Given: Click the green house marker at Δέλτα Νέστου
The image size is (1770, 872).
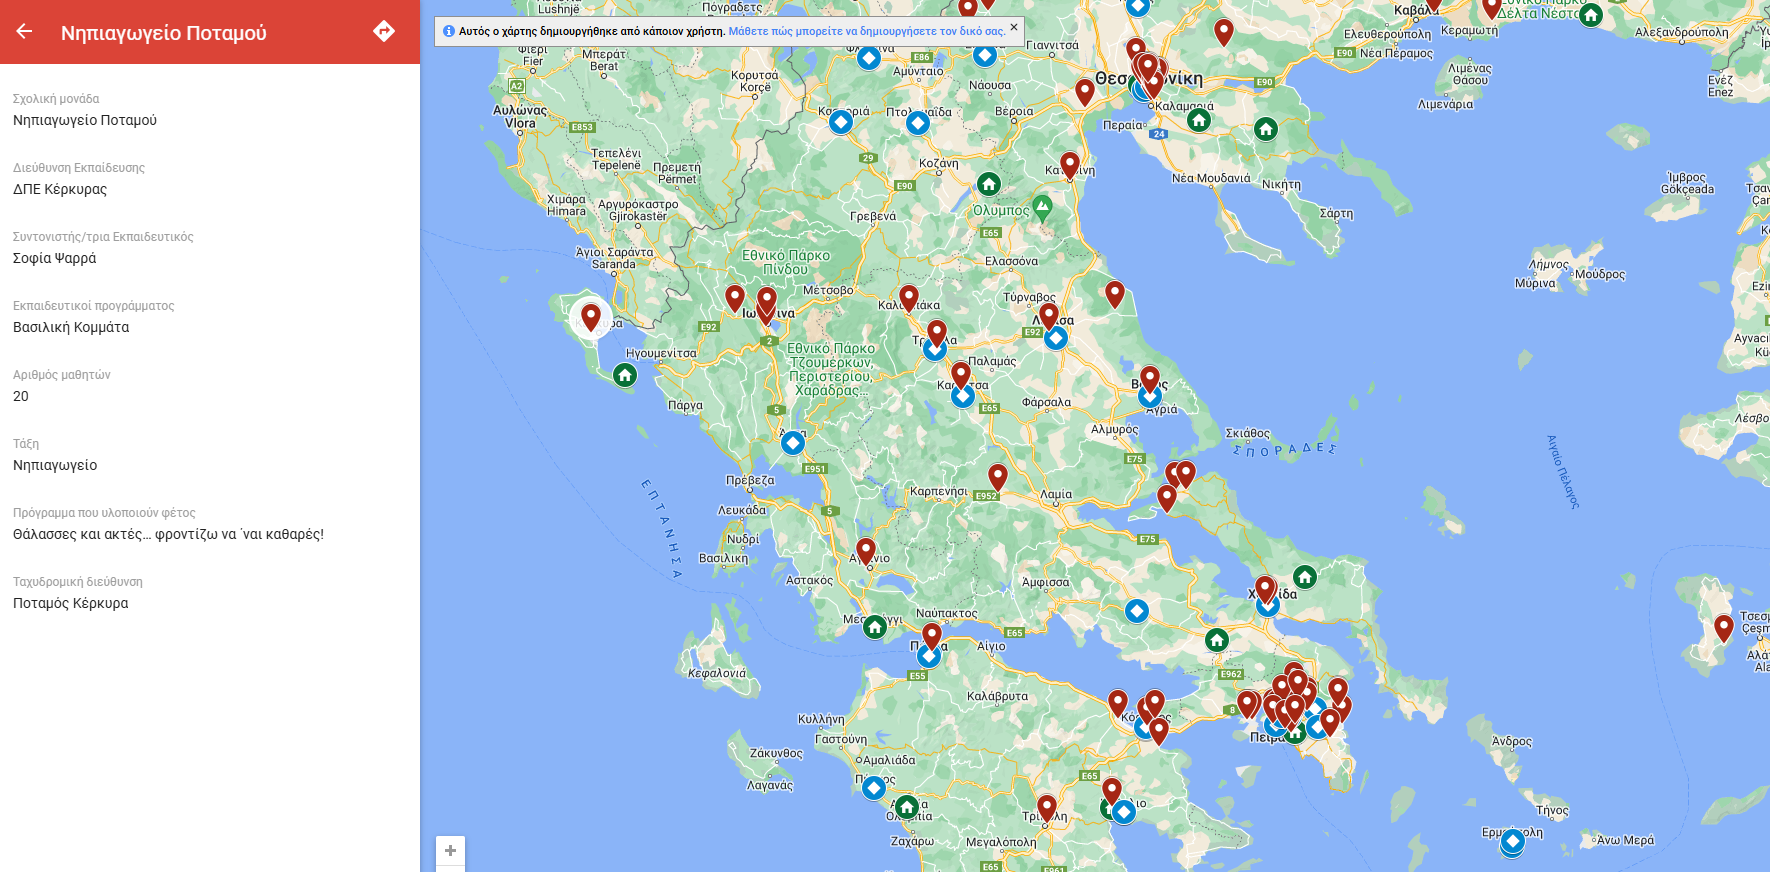Looking at the screenshot, I should tap(1591, 15).
